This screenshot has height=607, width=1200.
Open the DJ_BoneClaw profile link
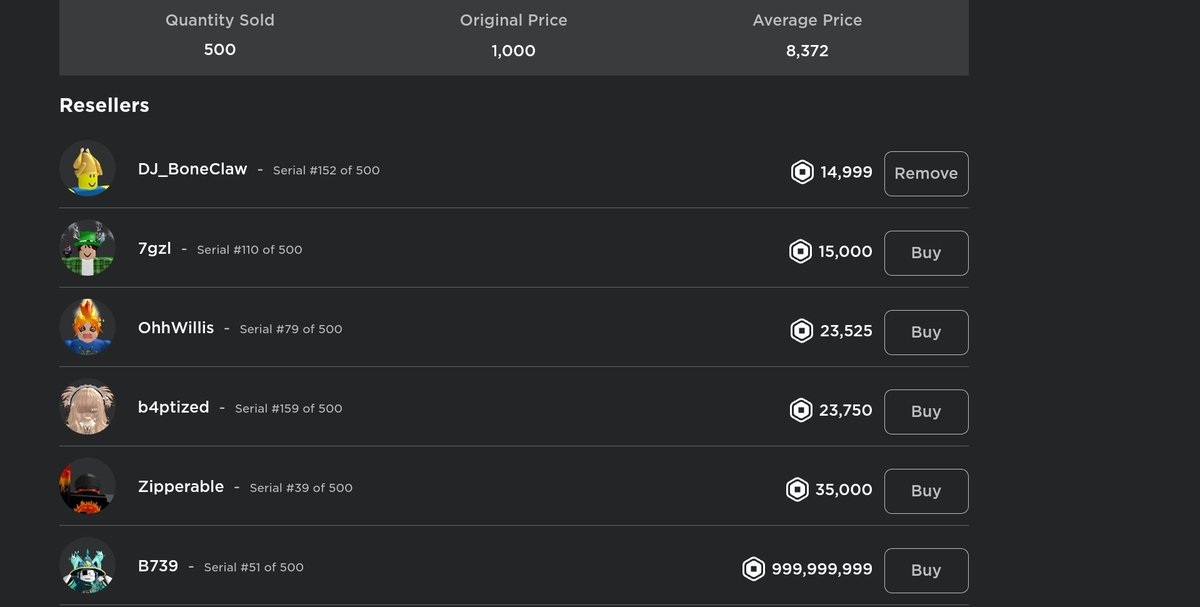pyautogui.click(x=192, y=169)
